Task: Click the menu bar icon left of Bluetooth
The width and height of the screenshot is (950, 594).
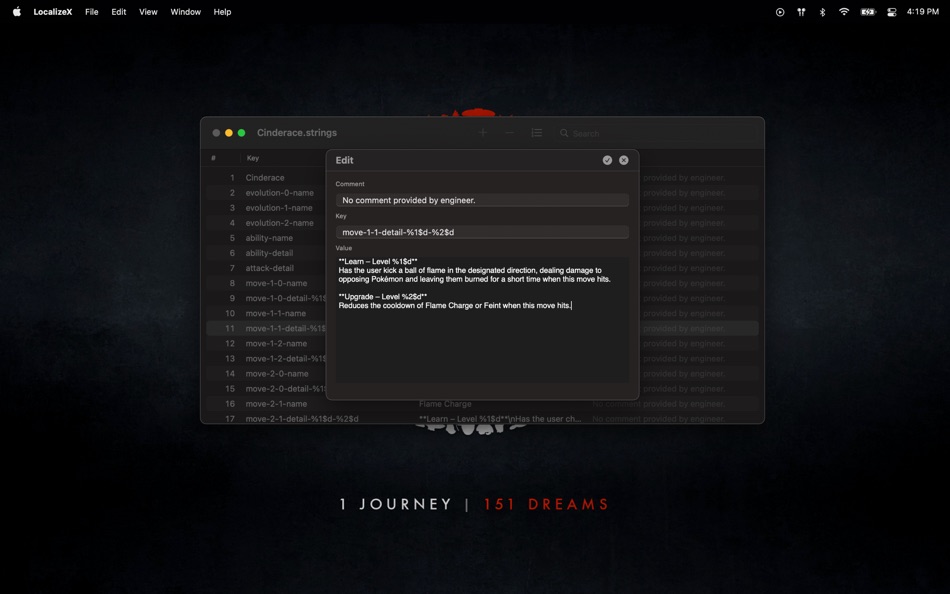Action: (x=801, y=12)
